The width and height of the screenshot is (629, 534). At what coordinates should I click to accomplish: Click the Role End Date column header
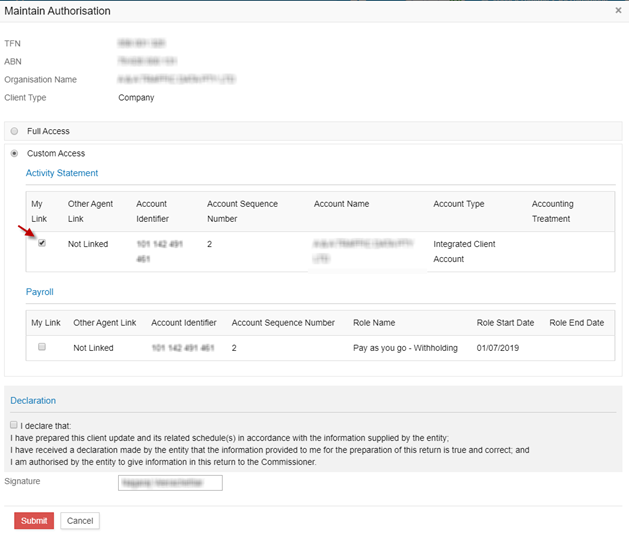(576, 323)
